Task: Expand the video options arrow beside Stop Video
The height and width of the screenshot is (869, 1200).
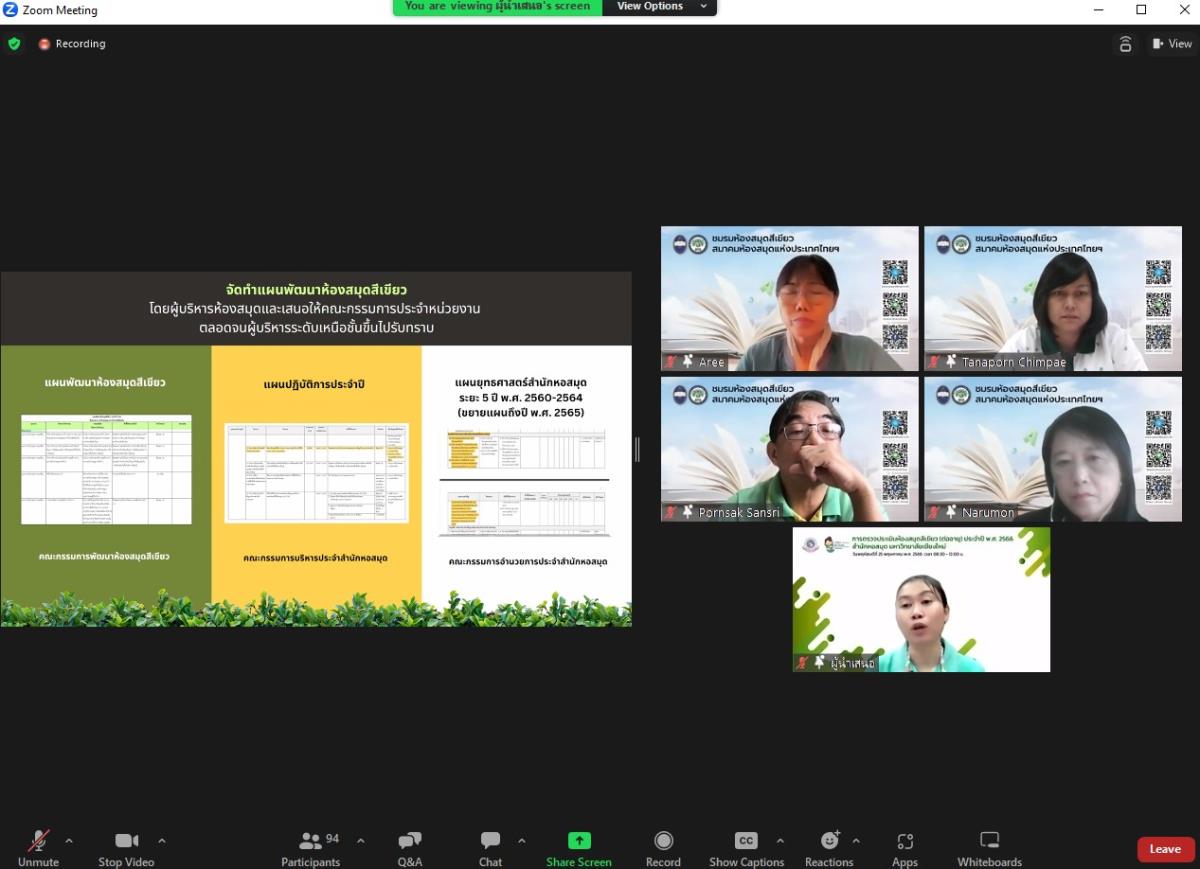Action: [162, 841]
